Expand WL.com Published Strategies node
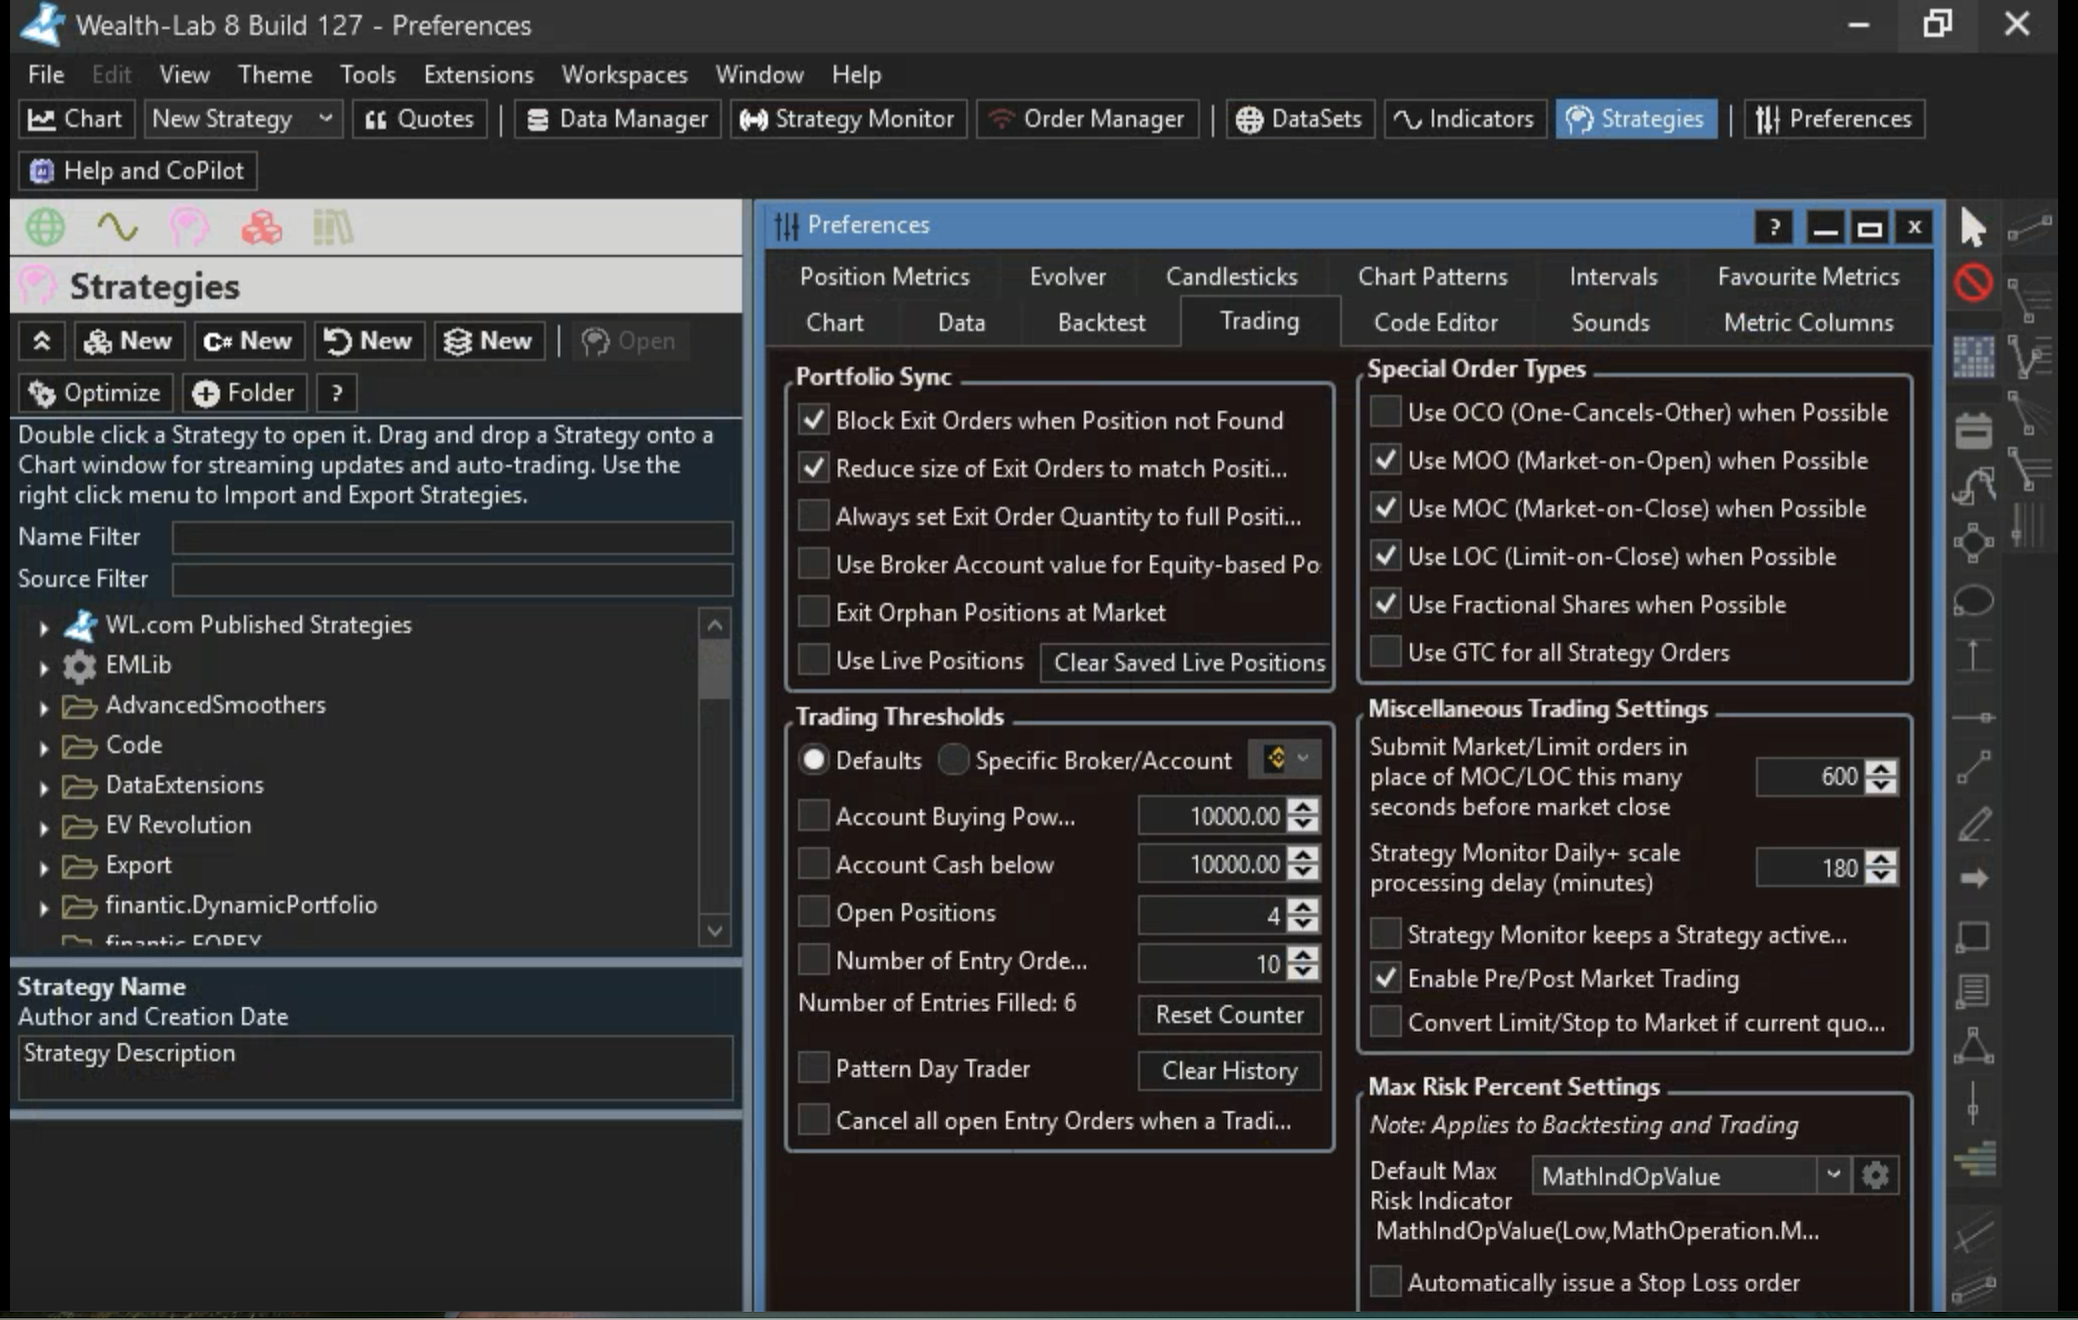Screen dimensions: 2078x1320 pyautogui.click(x=44, y=627)
